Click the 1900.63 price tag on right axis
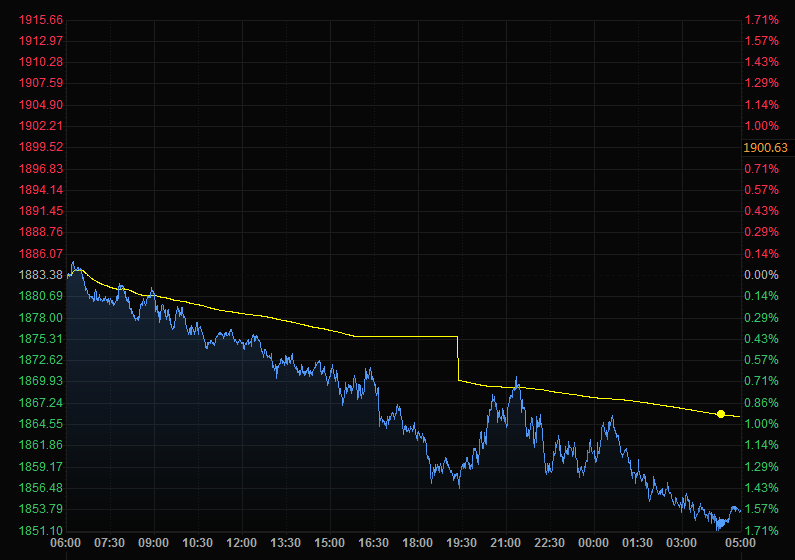 coord(765,148)
